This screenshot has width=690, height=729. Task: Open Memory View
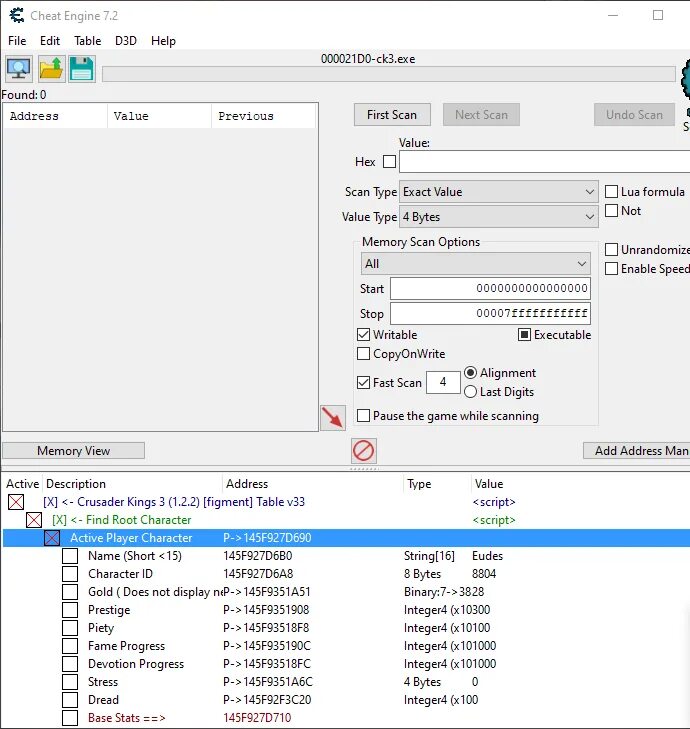click(73, 451)
